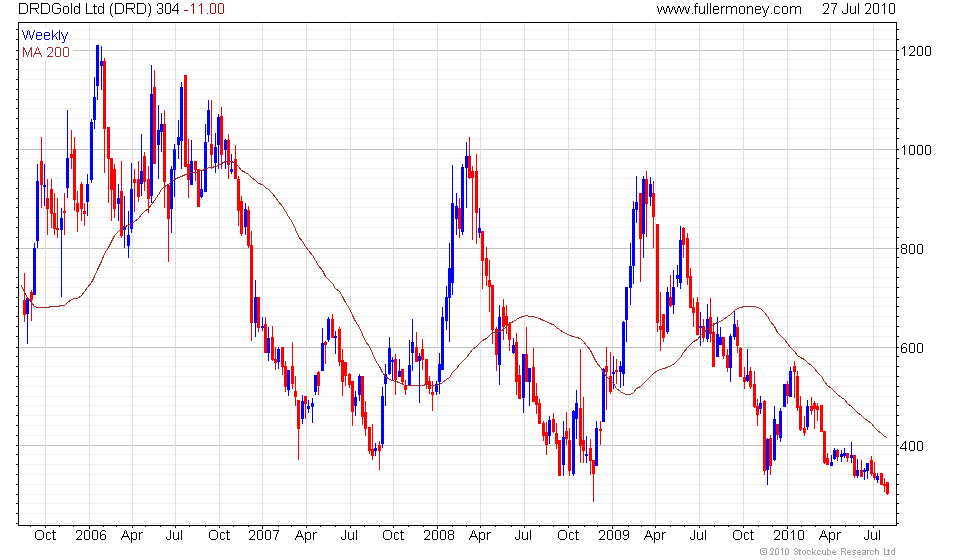Click the date 27 Jul 2010
This screenshot has width=980, height=560.
(859, 9)
